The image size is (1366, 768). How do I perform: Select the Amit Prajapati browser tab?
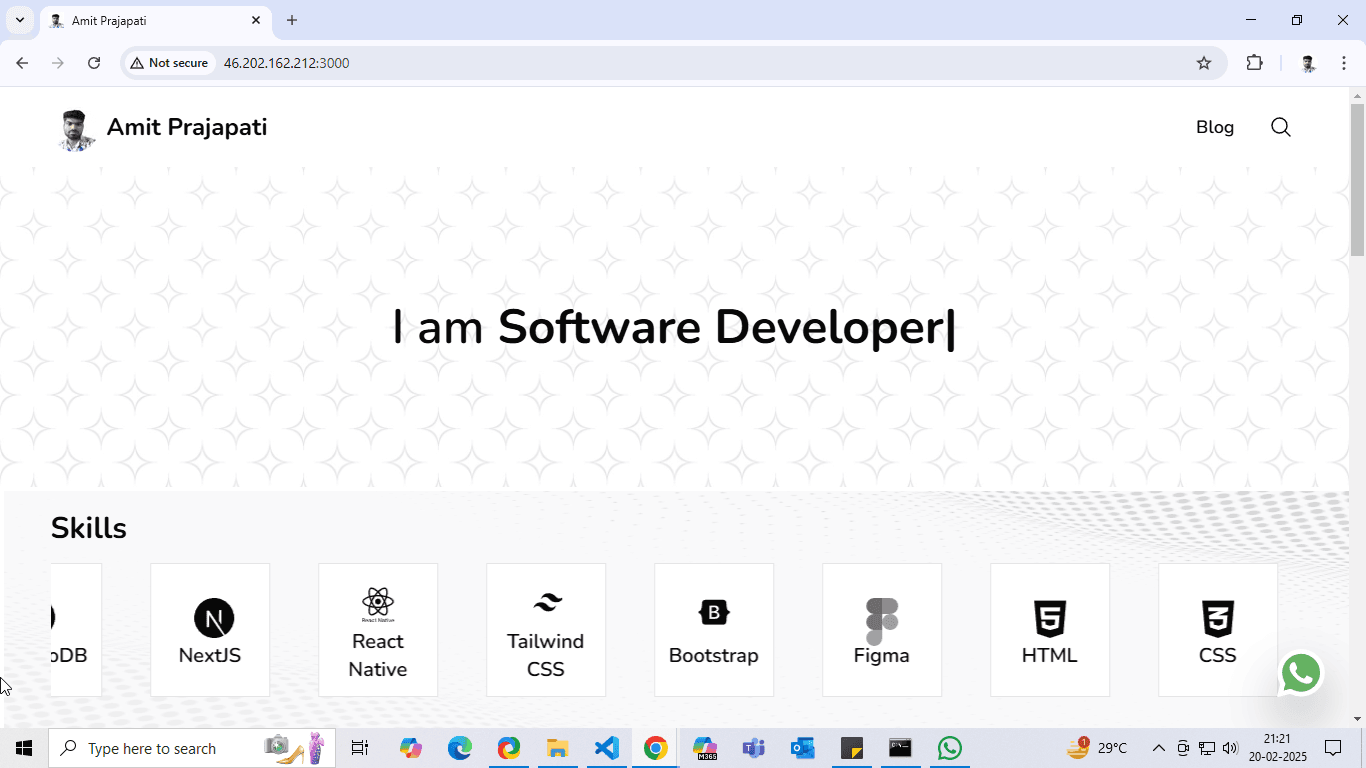pos(150,20)
